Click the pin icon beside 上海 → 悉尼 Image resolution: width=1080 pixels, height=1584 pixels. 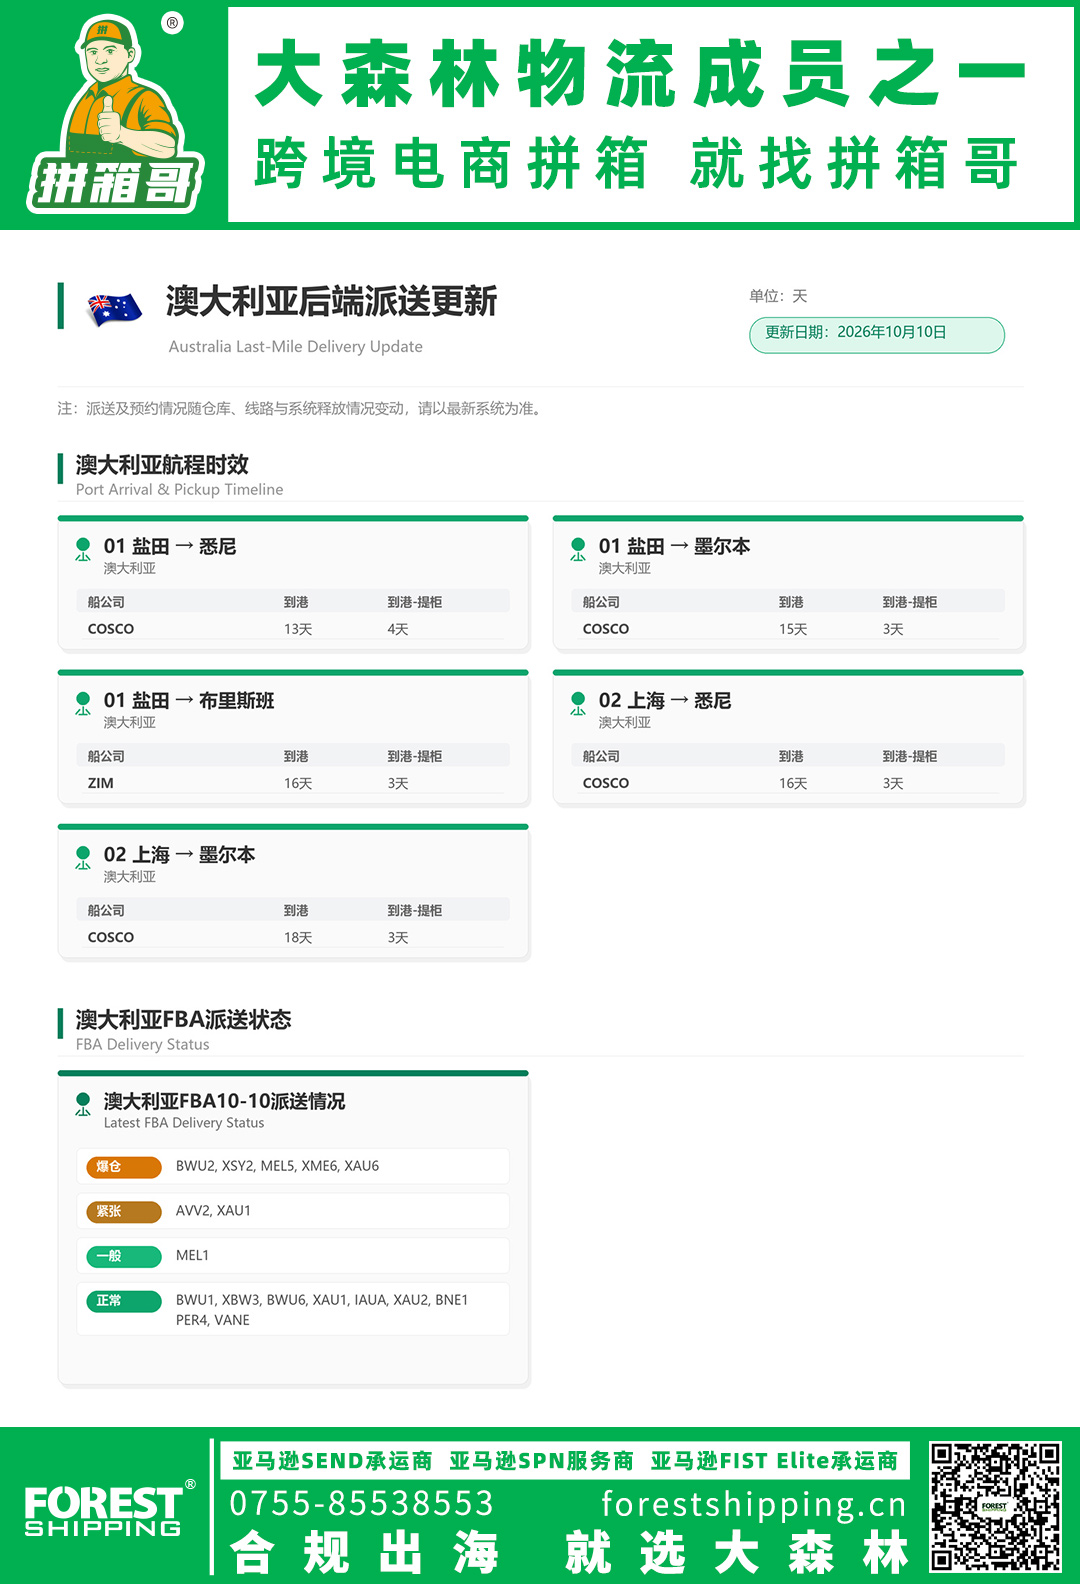(x=578, y=703)
